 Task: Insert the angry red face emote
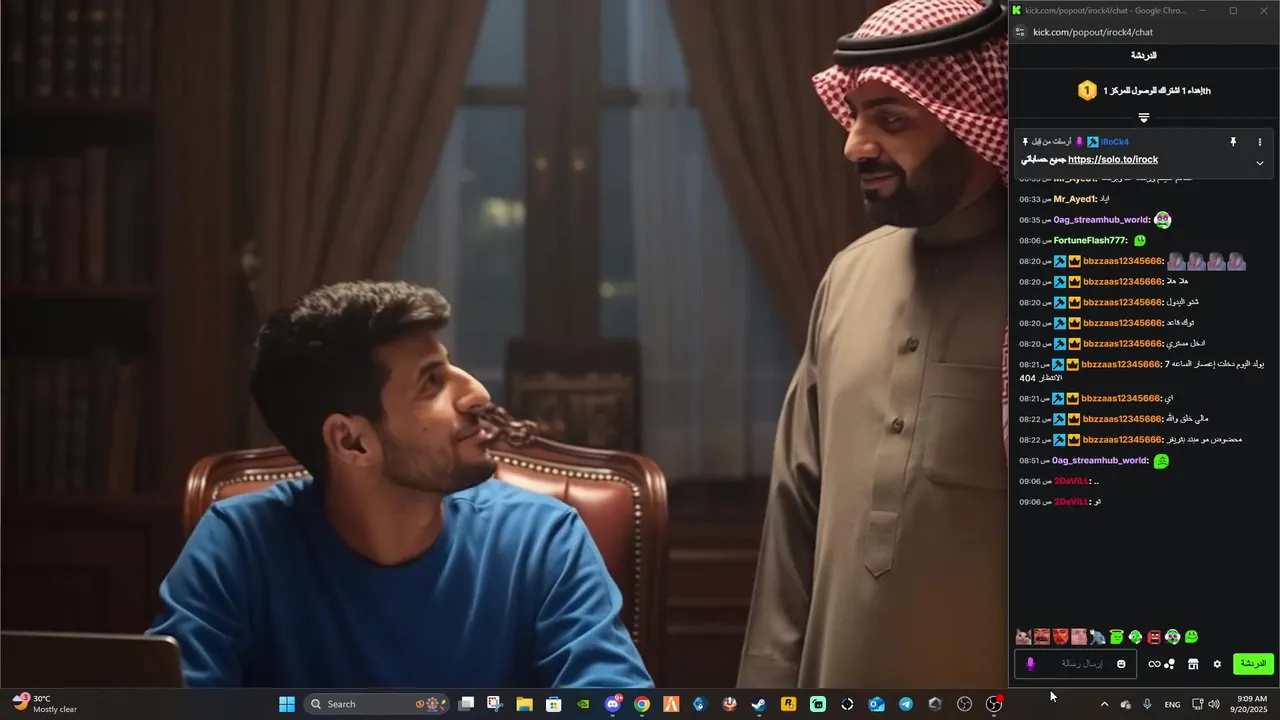pyautogui.click(x=1154, y=636)
